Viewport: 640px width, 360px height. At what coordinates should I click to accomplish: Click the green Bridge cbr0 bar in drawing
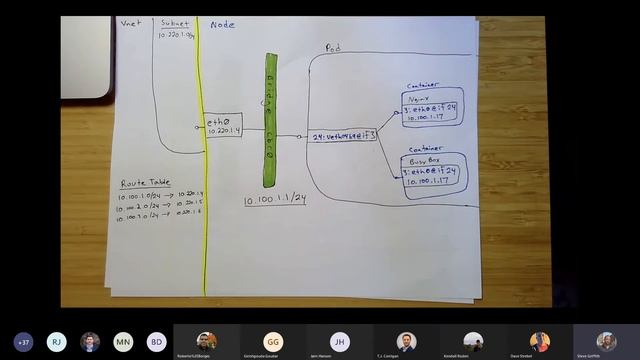click(270, 120)
